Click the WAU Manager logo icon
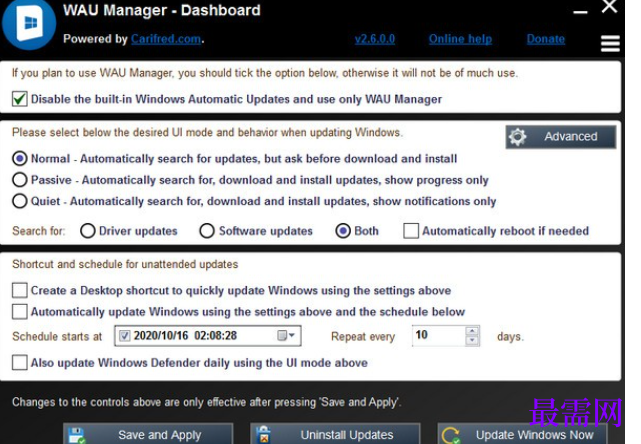Image resolution: width=641 pixels, height=444 pixels. pyautogui.click(x=29, y=24)
